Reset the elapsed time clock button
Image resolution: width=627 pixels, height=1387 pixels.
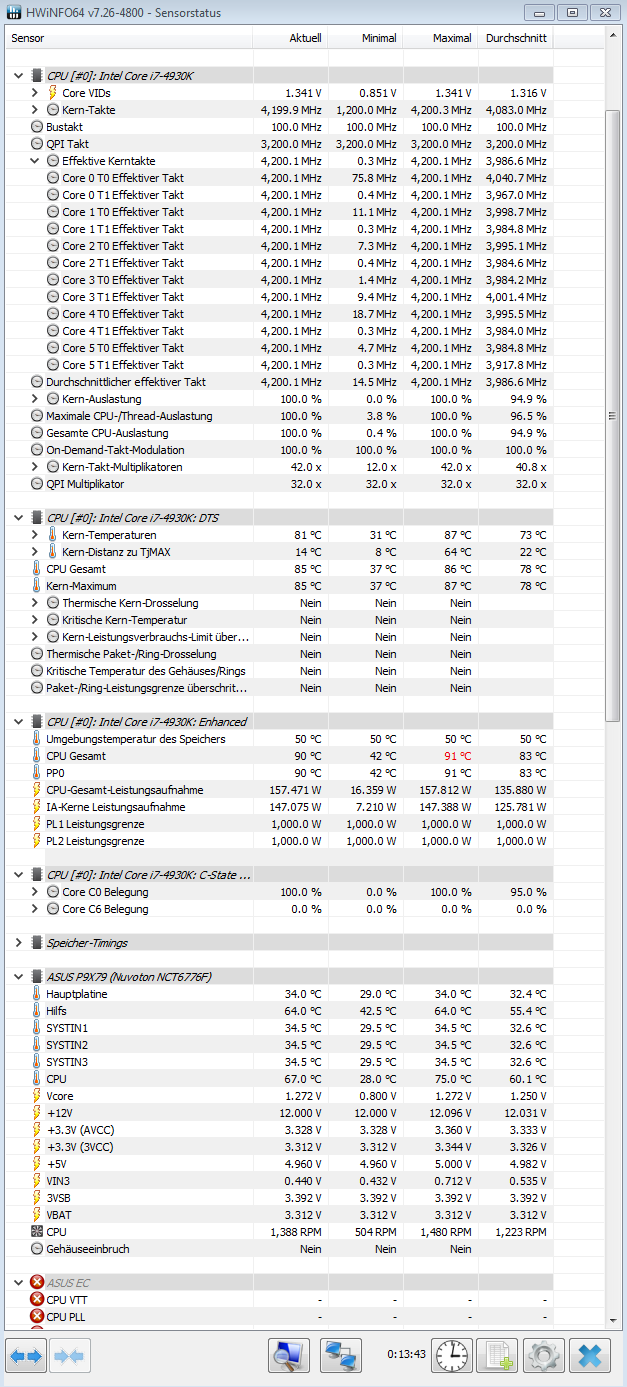click(x=452, y=1356)
